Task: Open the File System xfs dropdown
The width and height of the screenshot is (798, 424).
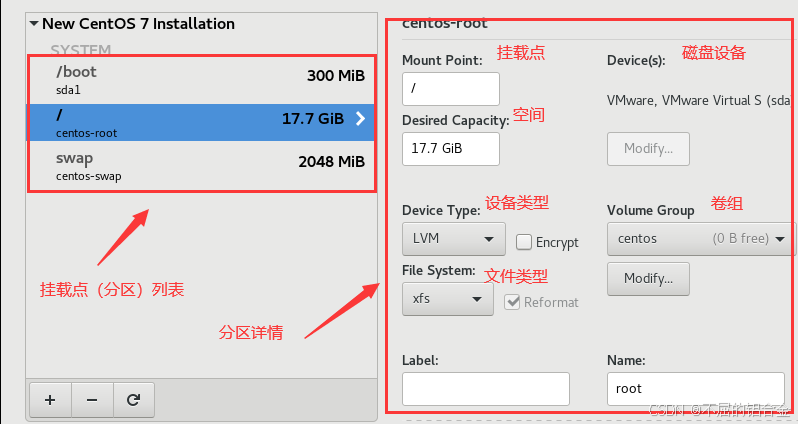Action: (x=447, y=299)
